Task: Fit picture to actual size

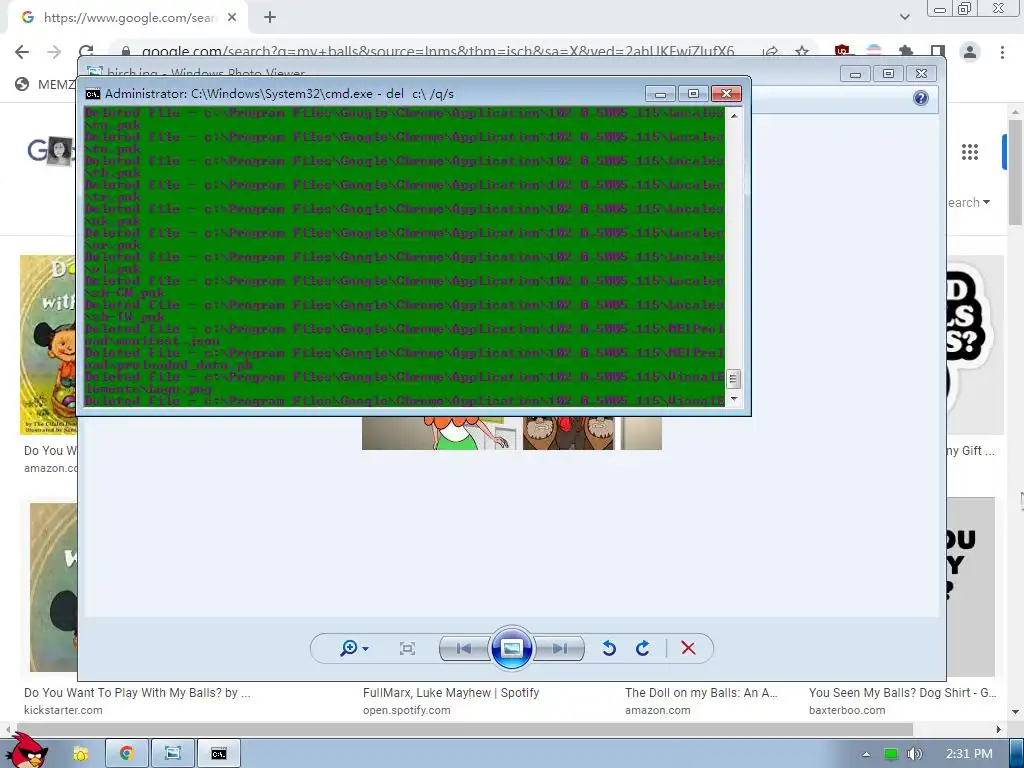Action: (408, 648)
